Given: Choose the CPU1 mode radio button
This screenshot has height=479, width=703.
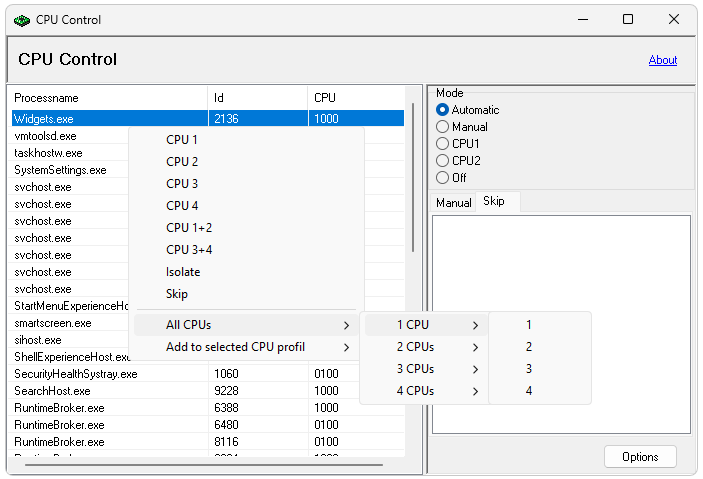Looking at the screenshot, I should point(443,144).
